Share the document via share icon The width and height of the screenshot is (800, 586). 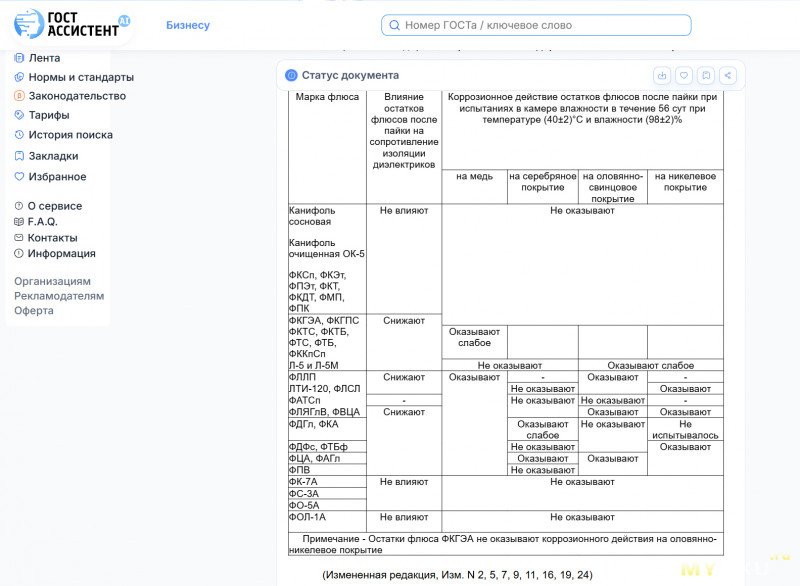pos(728,75)
